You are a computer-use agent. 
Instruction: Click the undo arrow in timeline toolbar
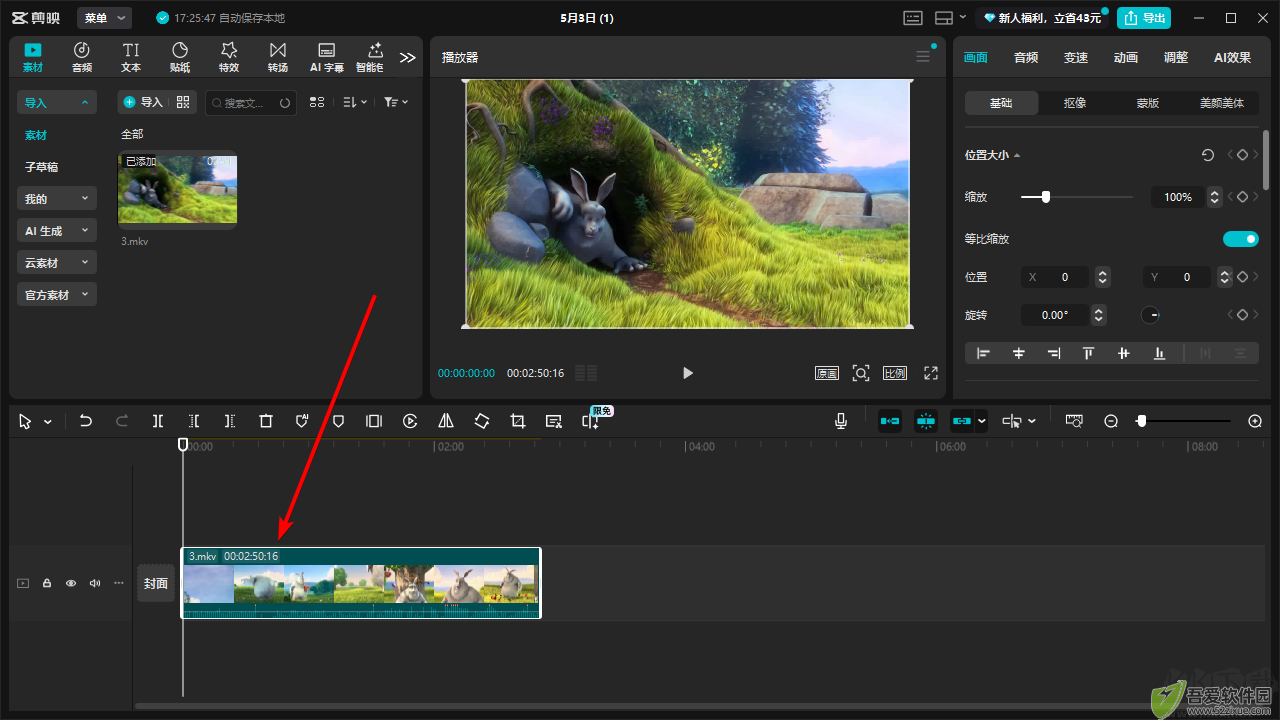(86, 421)
